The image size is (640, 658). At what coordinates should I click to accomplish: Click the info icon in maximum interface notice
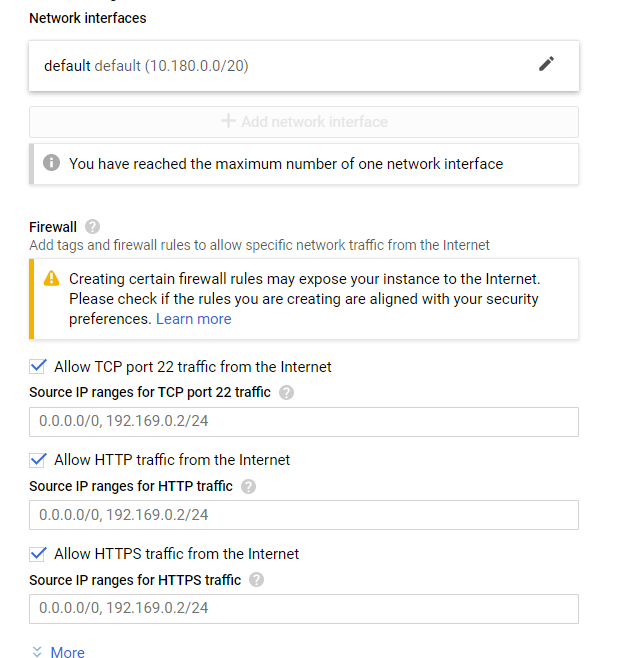(51, 163)
